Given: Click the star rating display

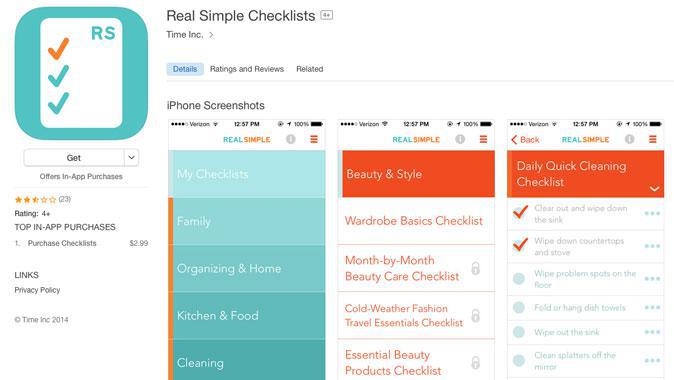Looking at the screenshot, I should pyautogui.click(x=36, y=199).
